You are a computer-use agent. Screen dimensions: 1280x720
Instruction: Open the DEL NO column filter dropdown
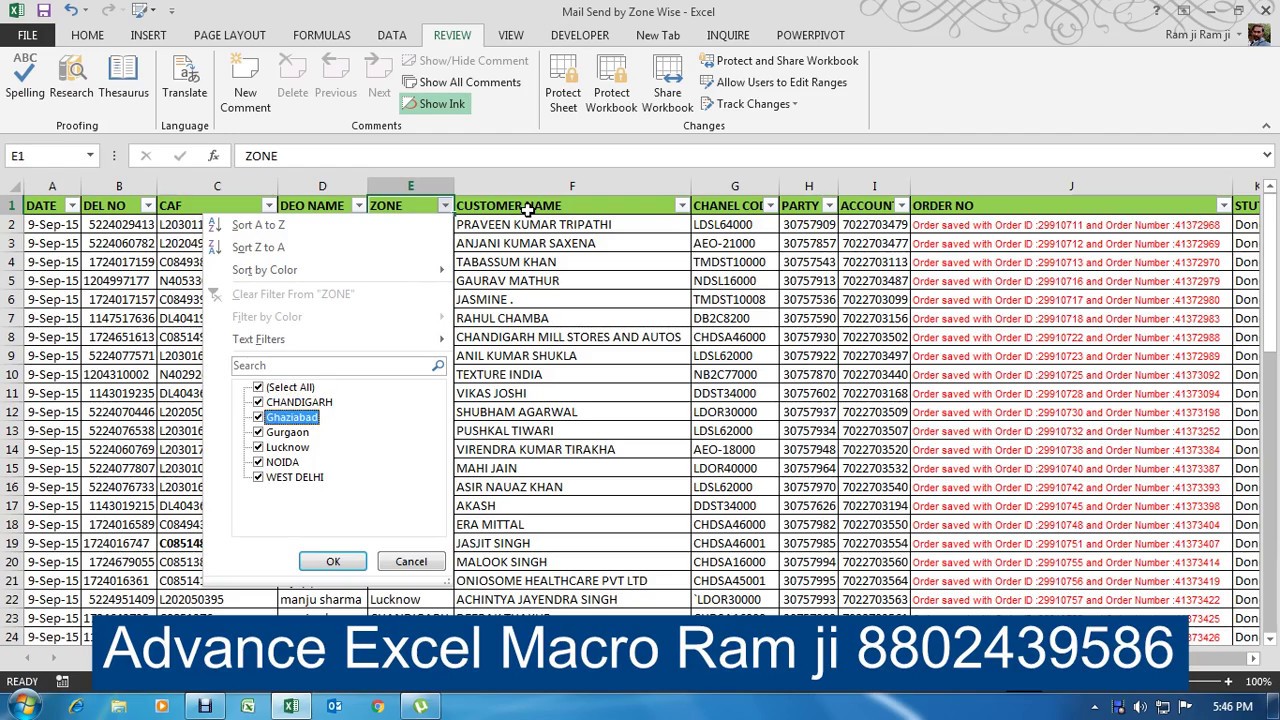(x=147, y=206)
